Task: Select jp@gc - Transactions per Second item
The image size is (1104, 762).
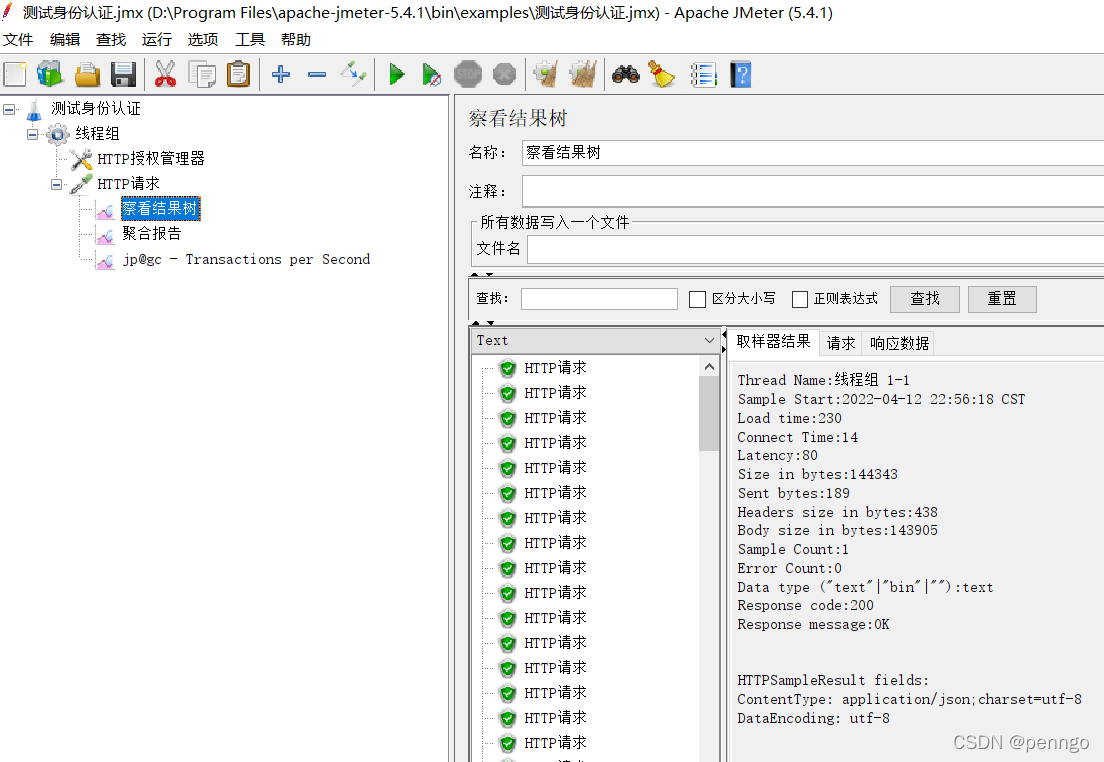Action: [246, 259]
